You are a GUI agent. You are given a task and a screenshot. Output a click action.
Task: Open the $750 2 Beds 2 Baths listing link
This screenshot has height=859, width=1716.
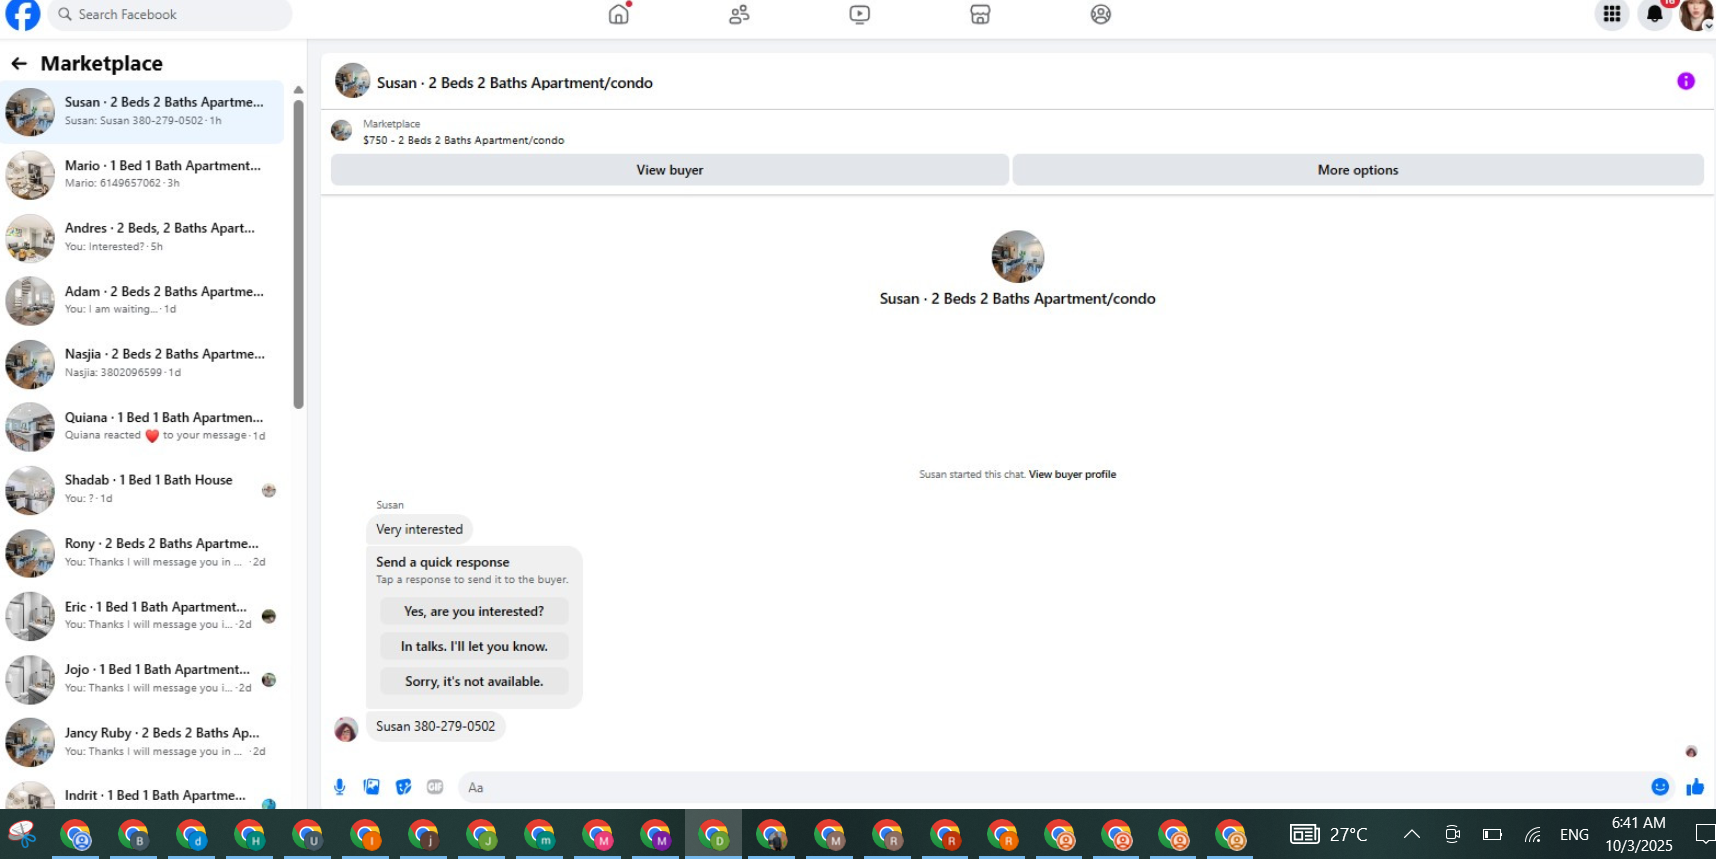[x=463, y=140]
